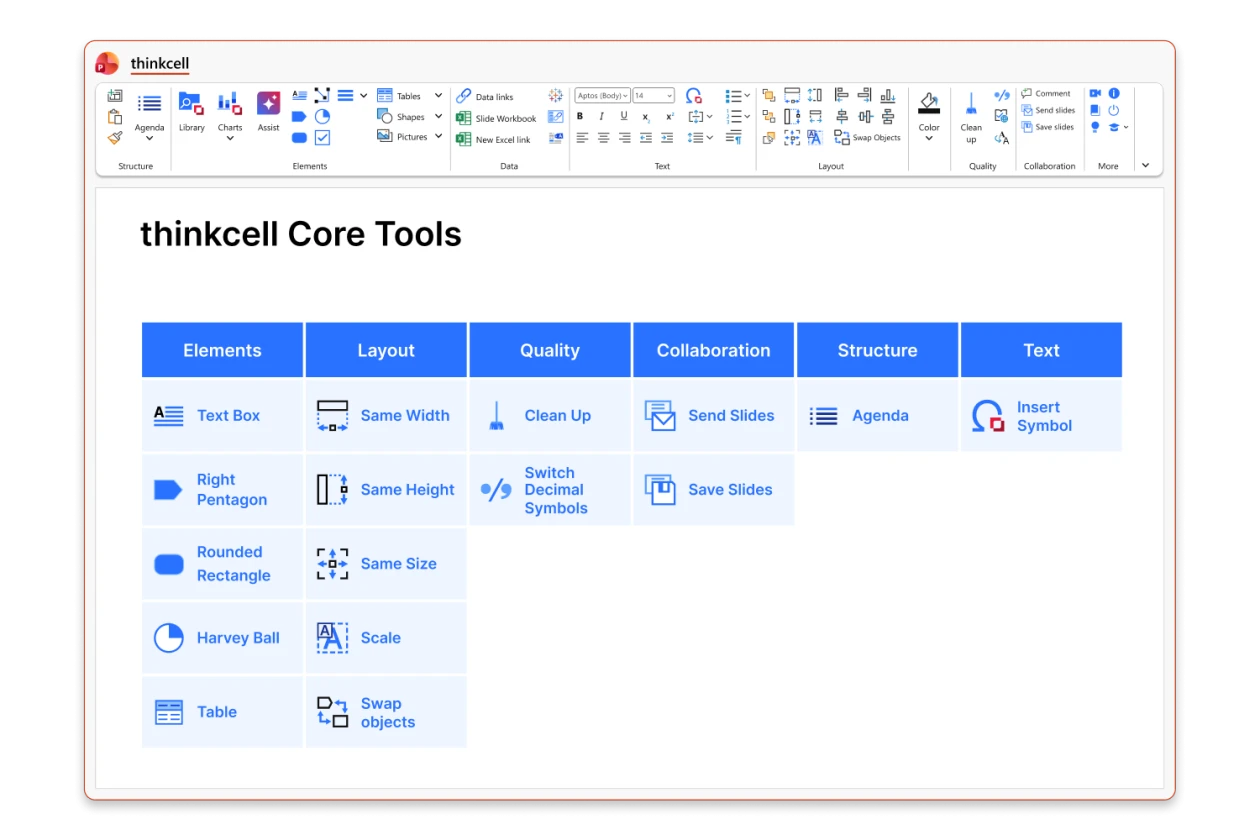Click Switch Decimal Symbols icon in Quality
This screenshot has height=840, width=1260.
coord(1001,95)
